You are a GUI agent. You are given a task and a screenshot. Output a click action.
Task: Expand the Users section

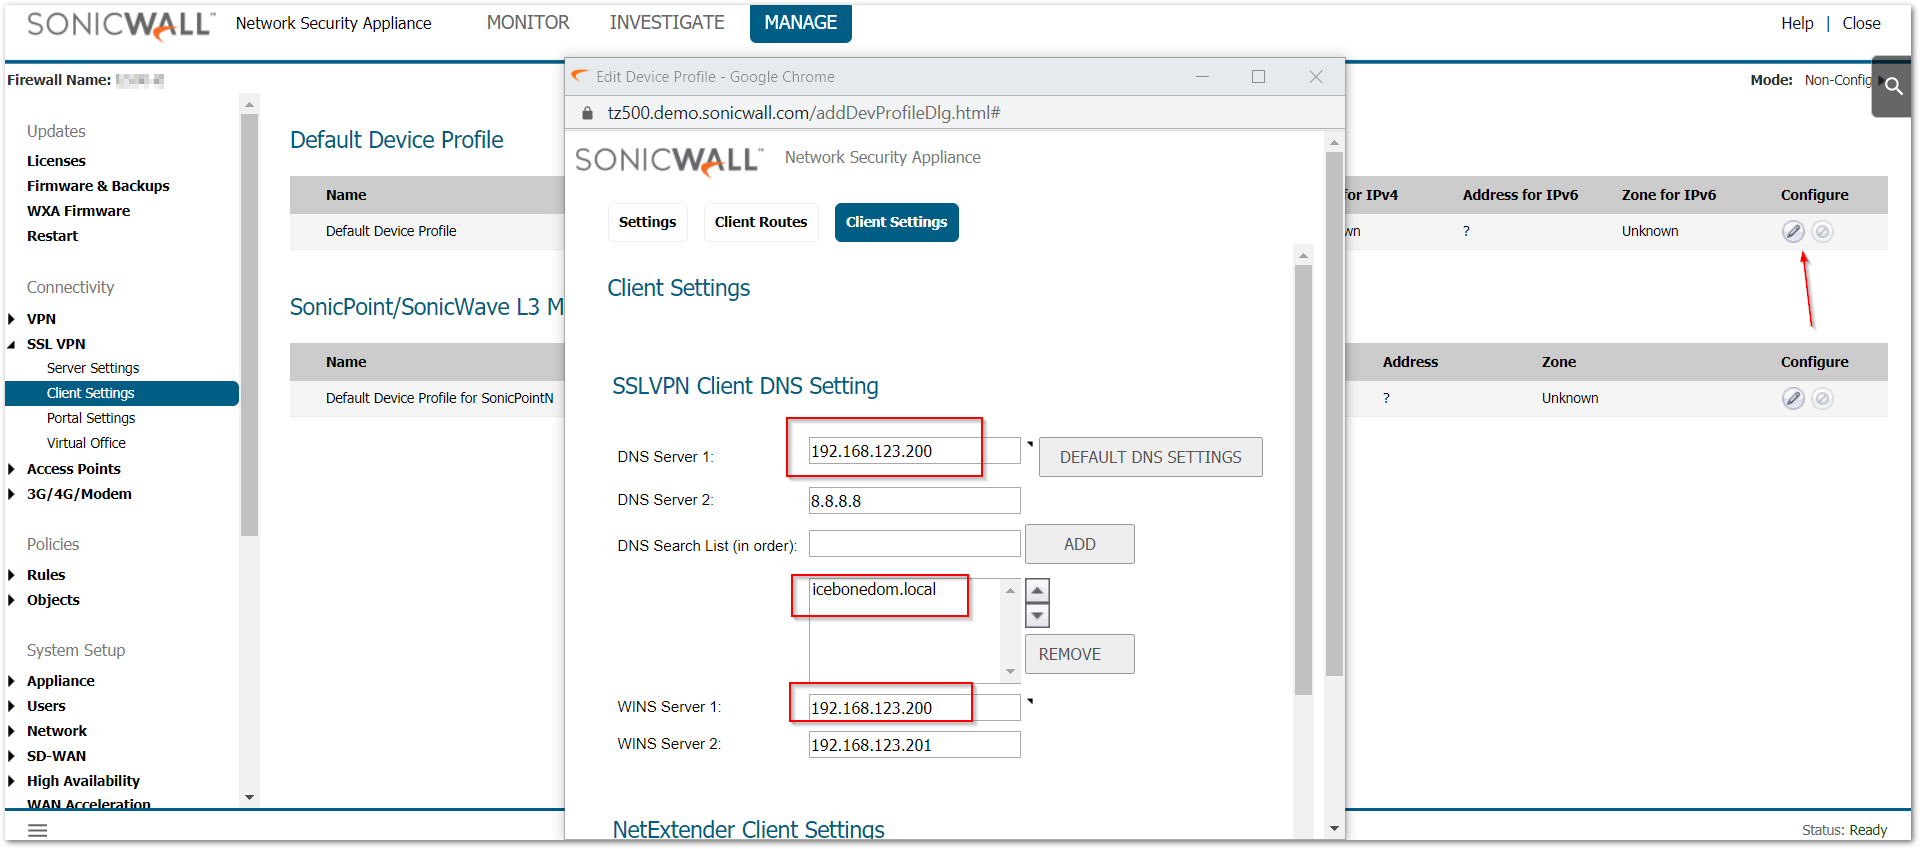click(x=11, y=706)
